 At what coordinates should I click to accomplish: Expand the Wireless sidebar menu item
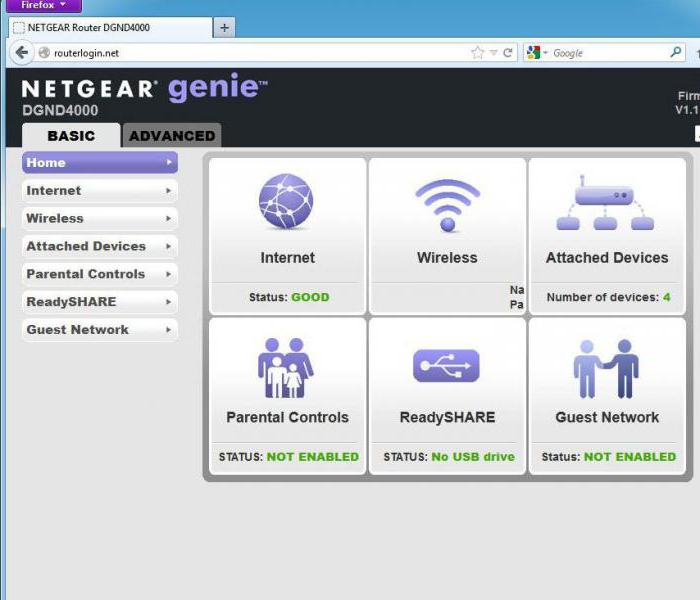pos(100,218)
